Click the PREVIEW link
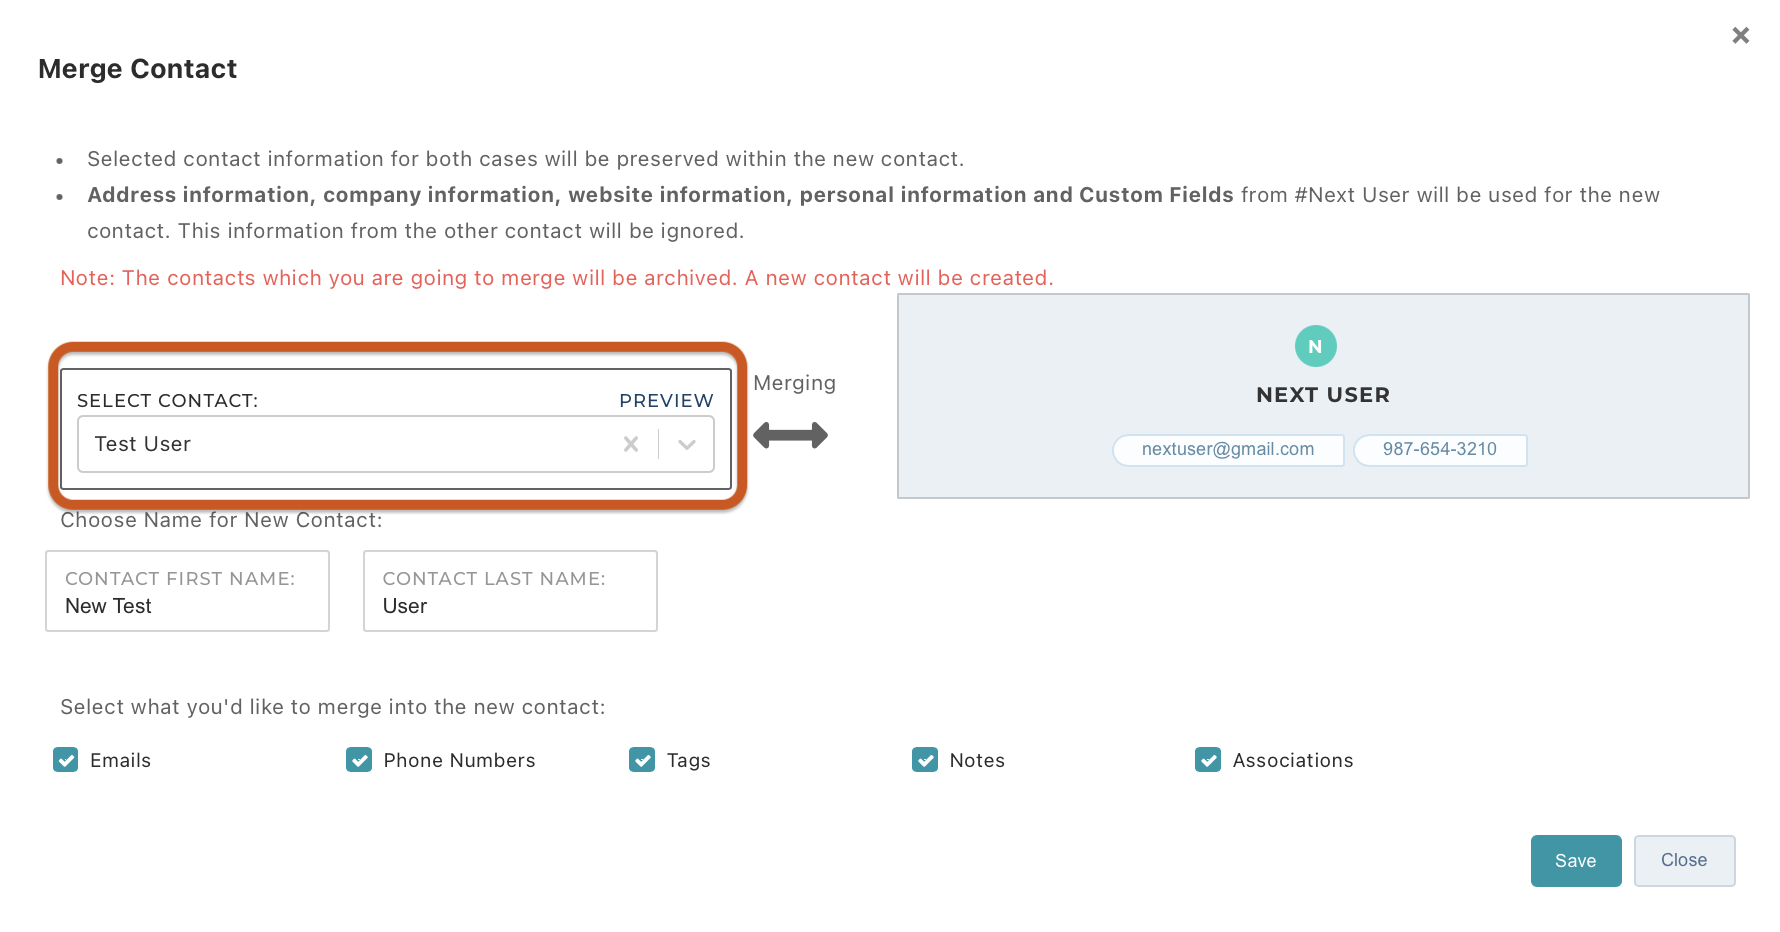Image resolution: width=1780 pixels, height=932 pixels. [666, 401]
